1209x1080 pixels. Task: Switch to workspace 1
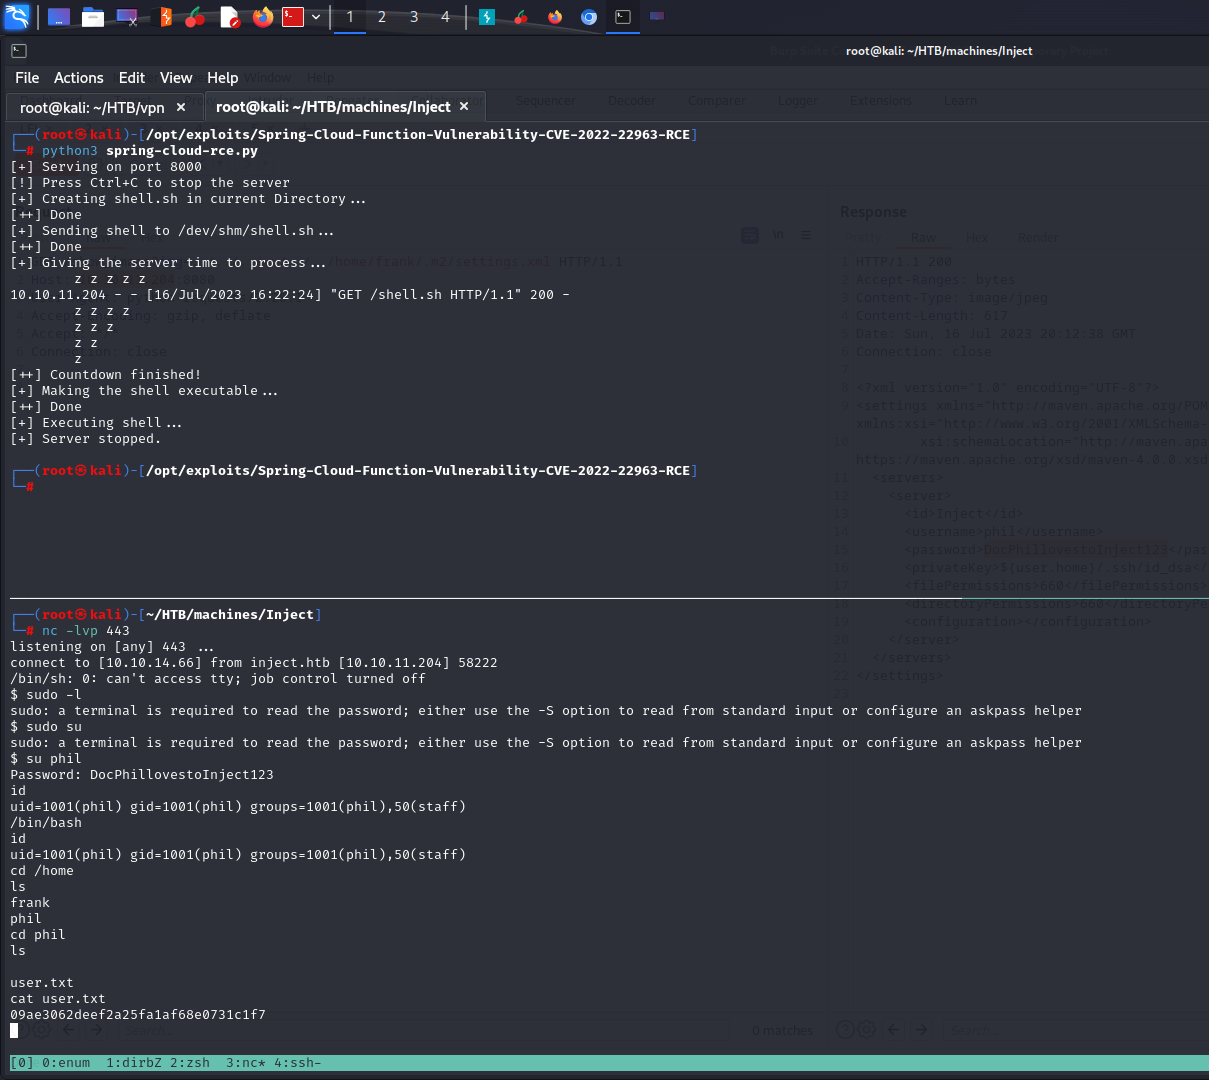(350, 17)
